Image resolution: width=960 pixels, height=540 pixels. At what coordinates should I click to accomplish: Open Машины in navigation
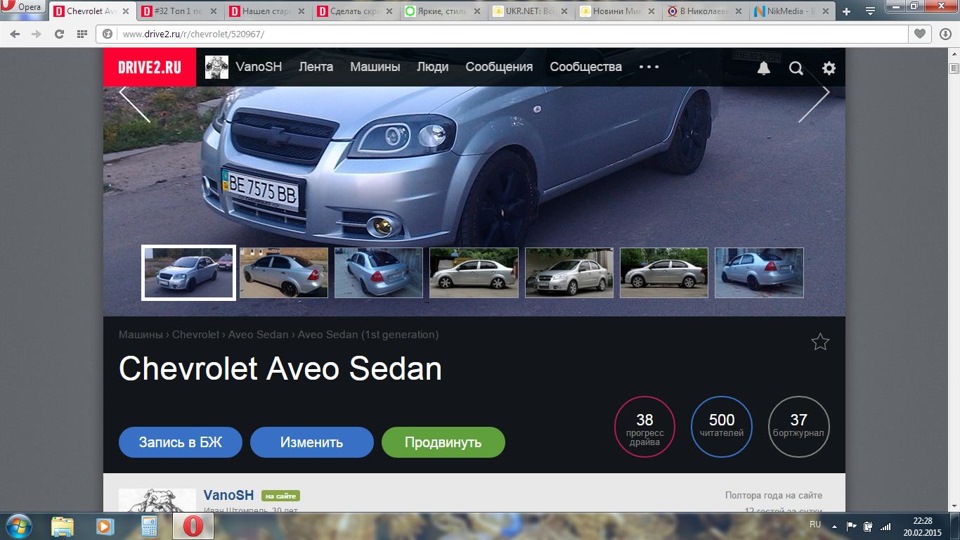click(x=375, y=67)
